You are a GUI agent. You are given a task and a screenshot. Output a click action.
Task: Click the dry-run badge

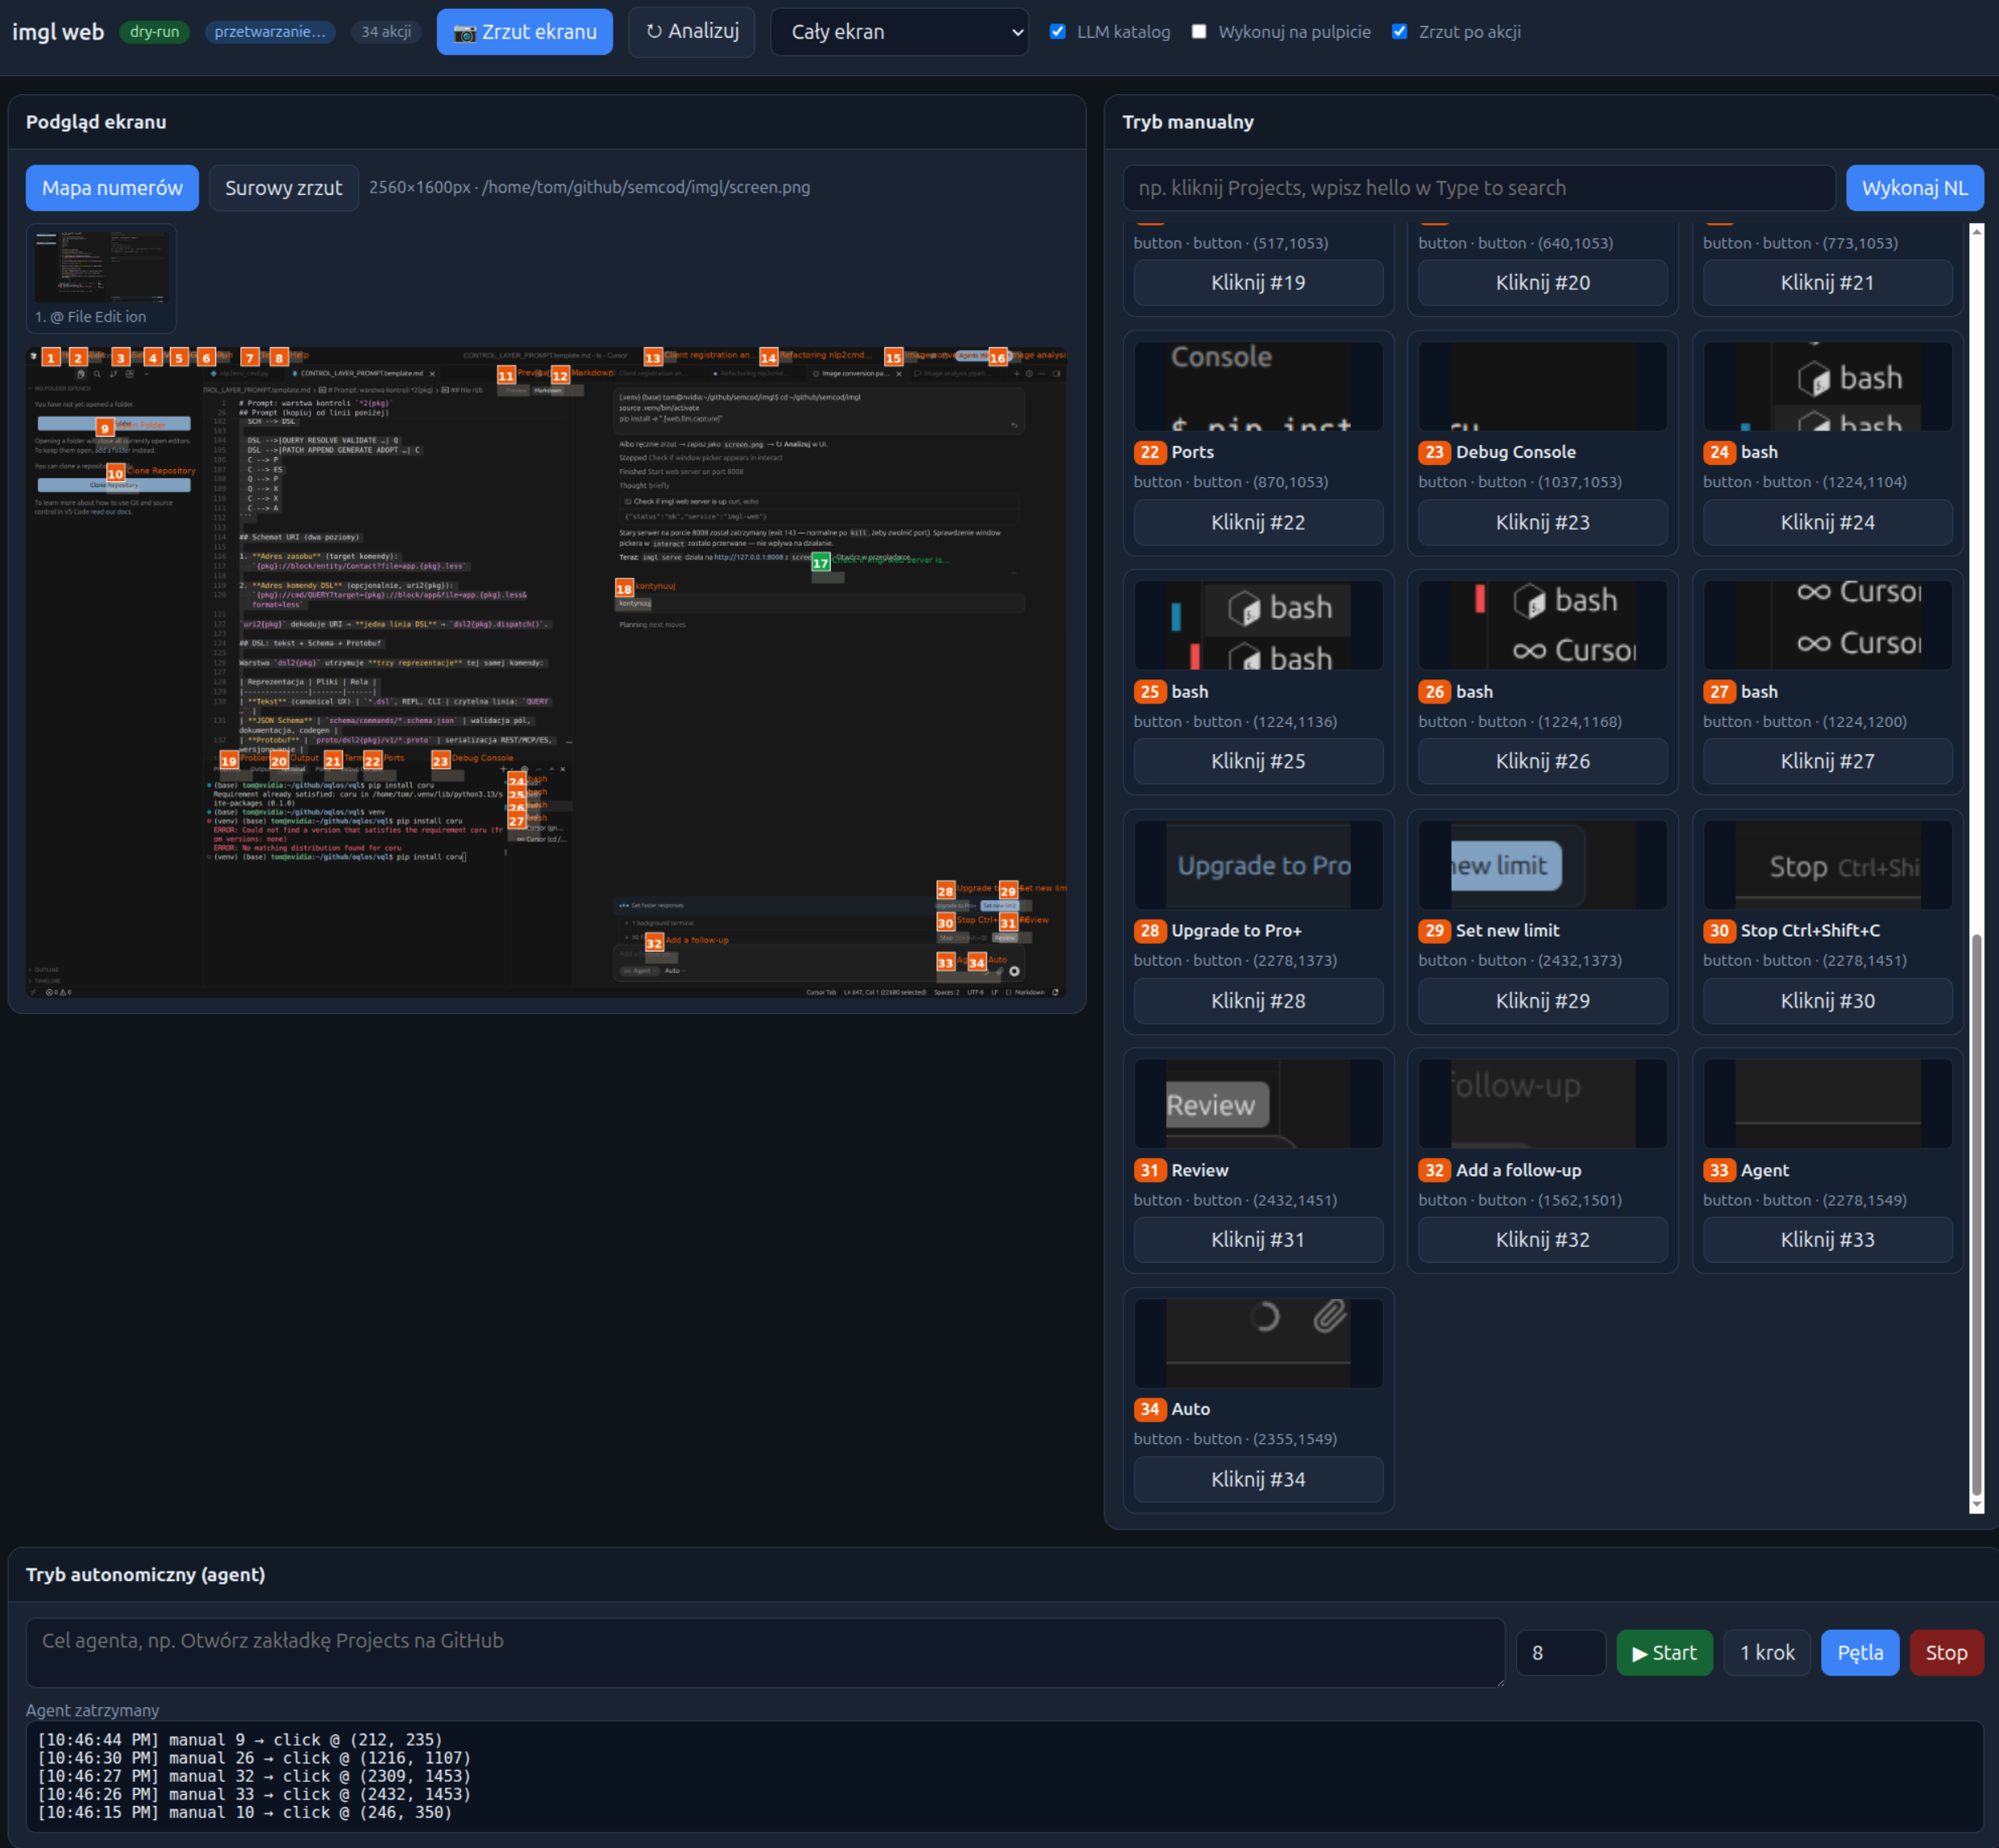click(154, 32)
